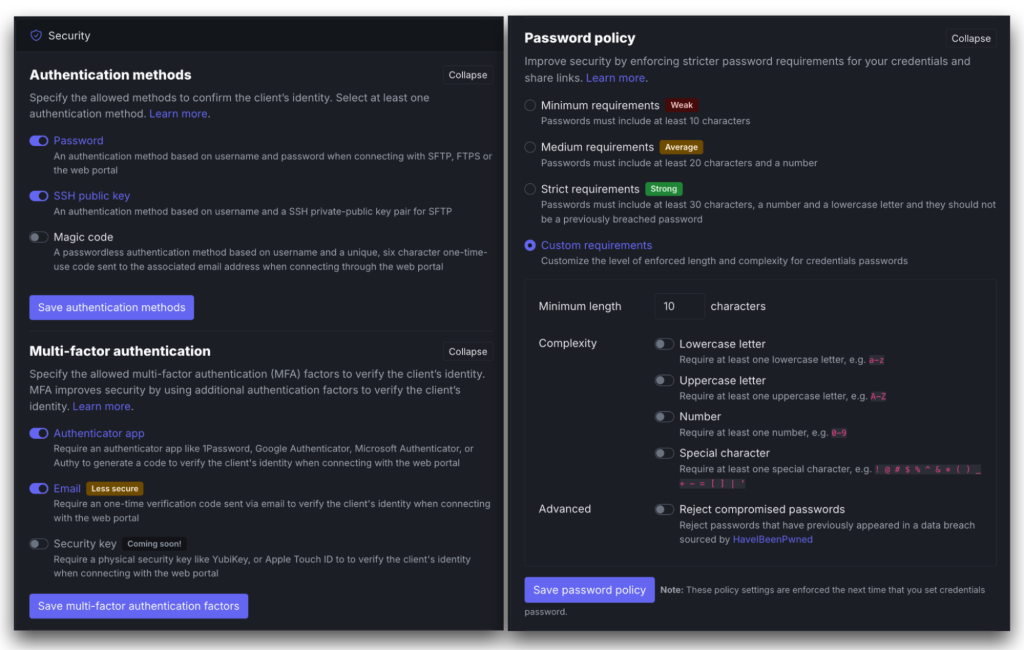Select Custom requirements radio option
The image size is (1024, 650).
pos(530,245)
